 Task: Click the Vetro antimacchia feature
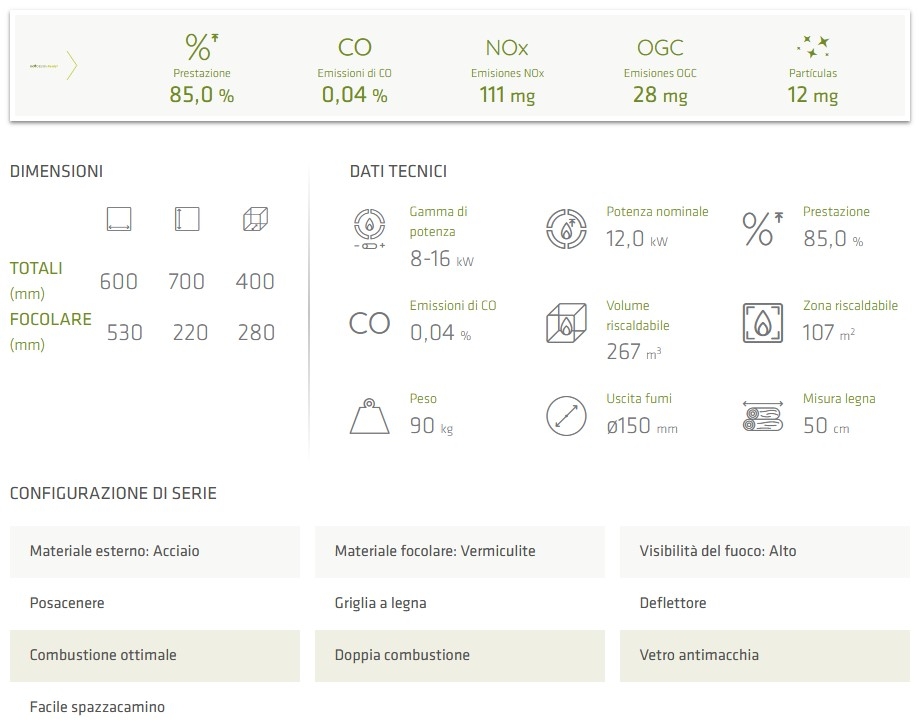click(x=764, y=656)
